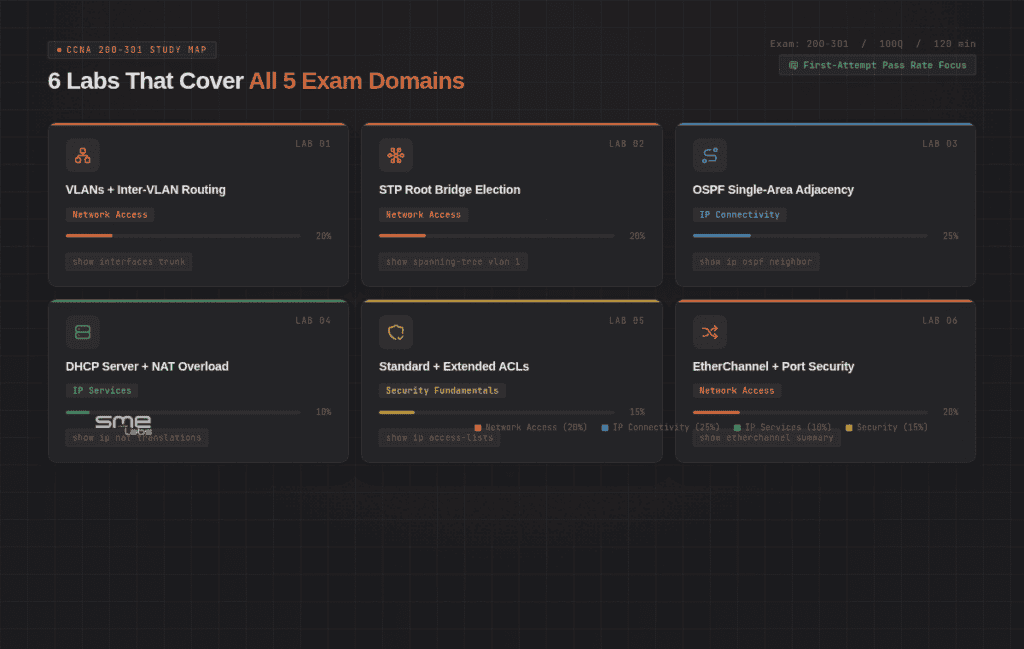Click the First-Attempt Pass Rate Focus badge
Viewport: 1024px width, 649px height.
coord(877,65)
